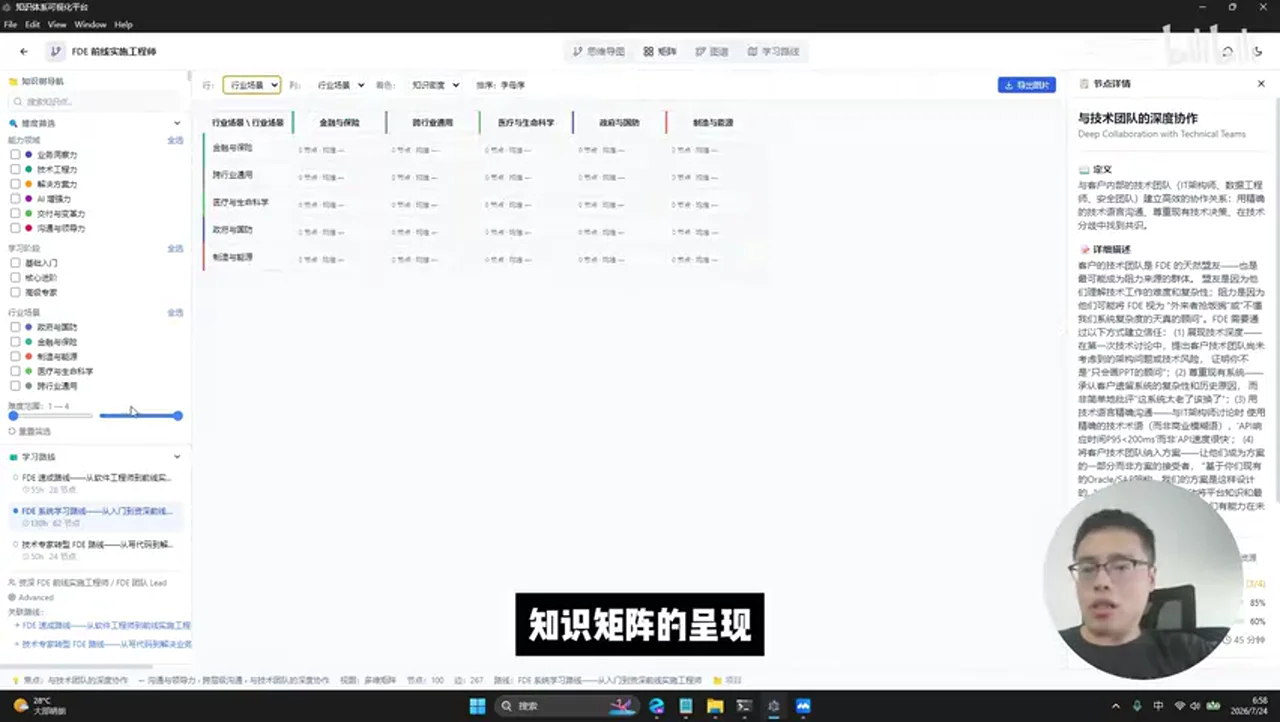
Task: Click 重置筛选 to reset filters
Action: (29, 432)
